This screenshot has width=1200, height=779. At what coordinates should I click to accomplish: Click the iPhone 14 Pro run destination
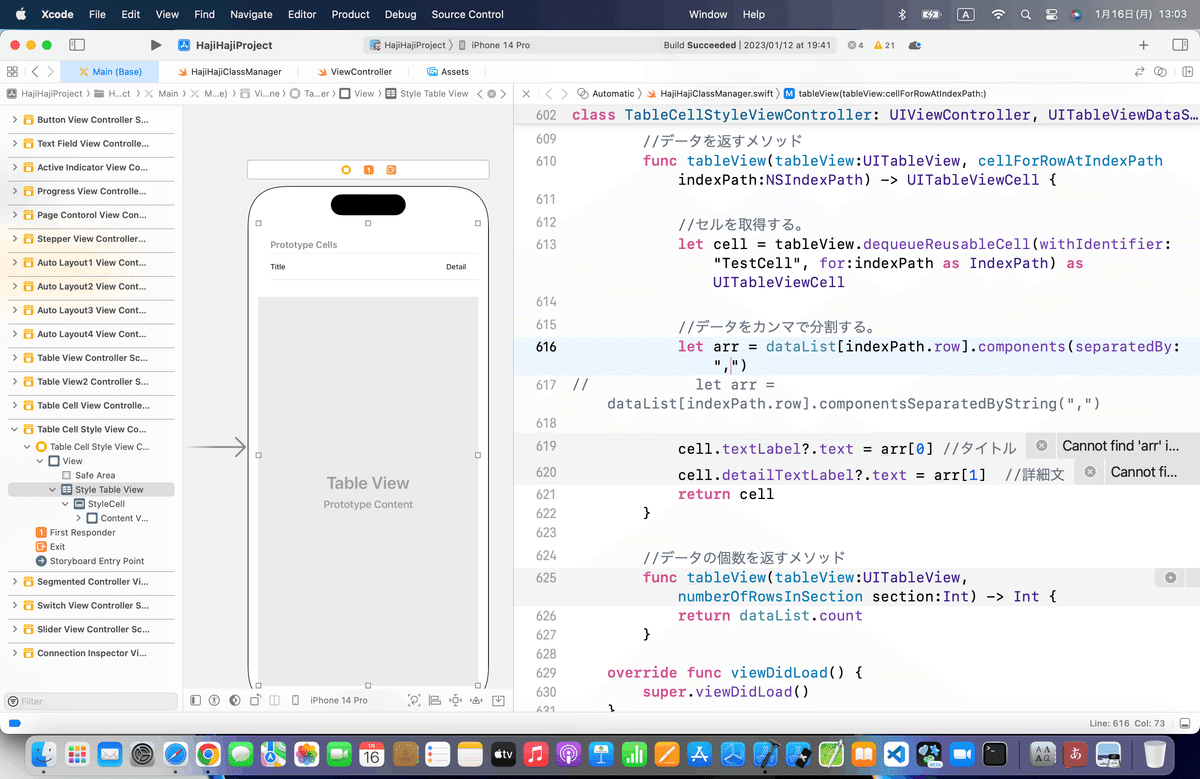tap(494, 45)
